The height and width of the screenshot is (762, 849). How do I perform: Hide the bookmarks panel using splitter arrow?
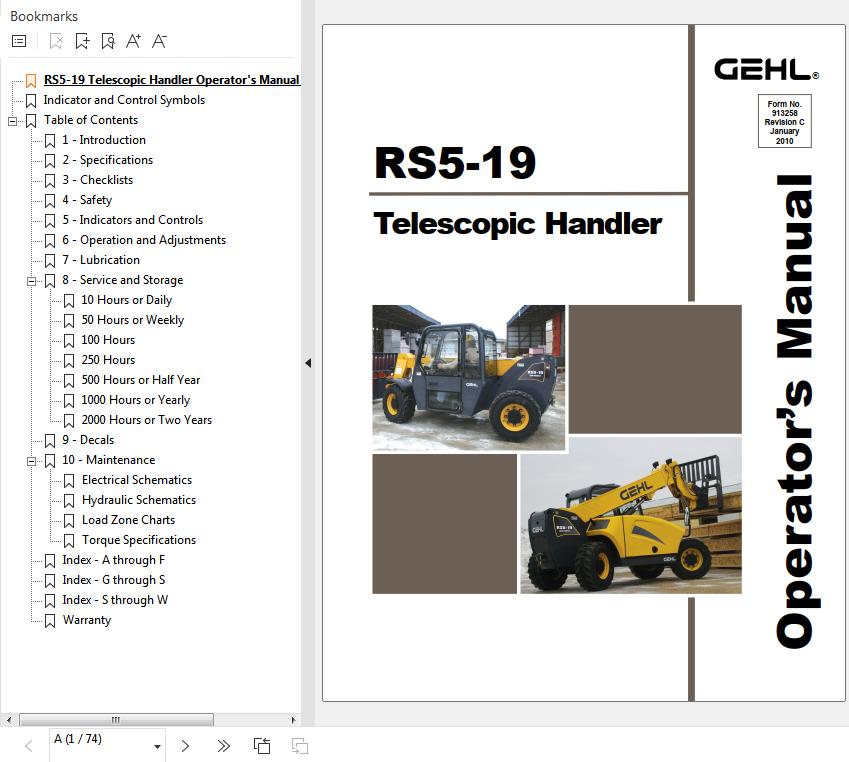(x=308, y=363)
